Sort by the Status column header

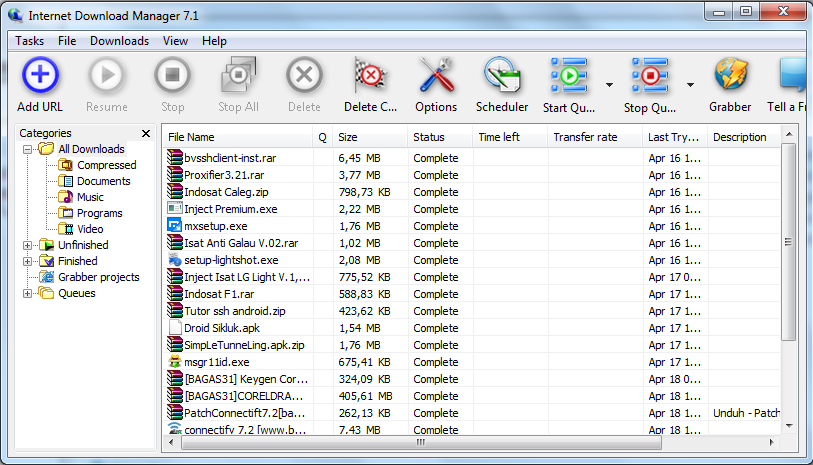(x=440, y=137)
